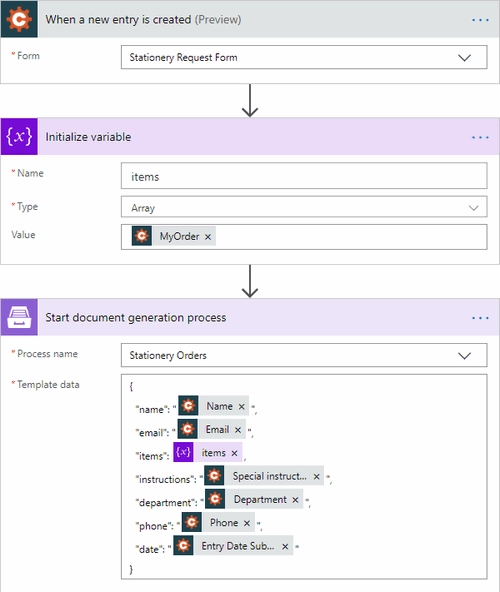Click the Email dynamic content token
Screen dimensions: 500x592
click(x=211, y=429)
